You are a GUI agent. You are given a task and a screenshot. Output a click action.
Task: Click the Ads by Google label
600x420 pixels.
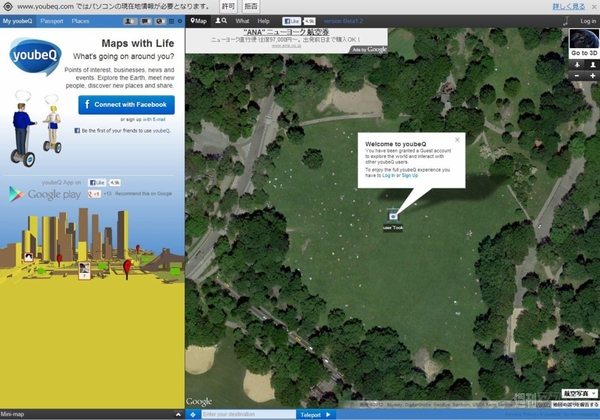[369, 50]
